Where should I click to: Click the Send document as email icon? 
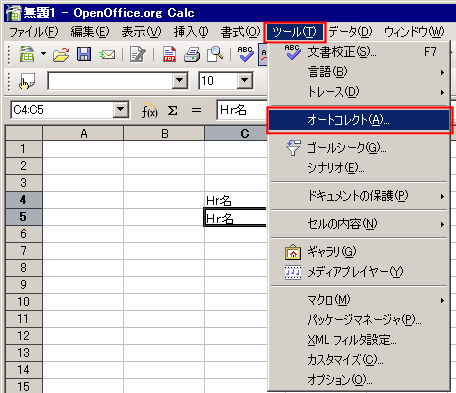tap(107, 54)
